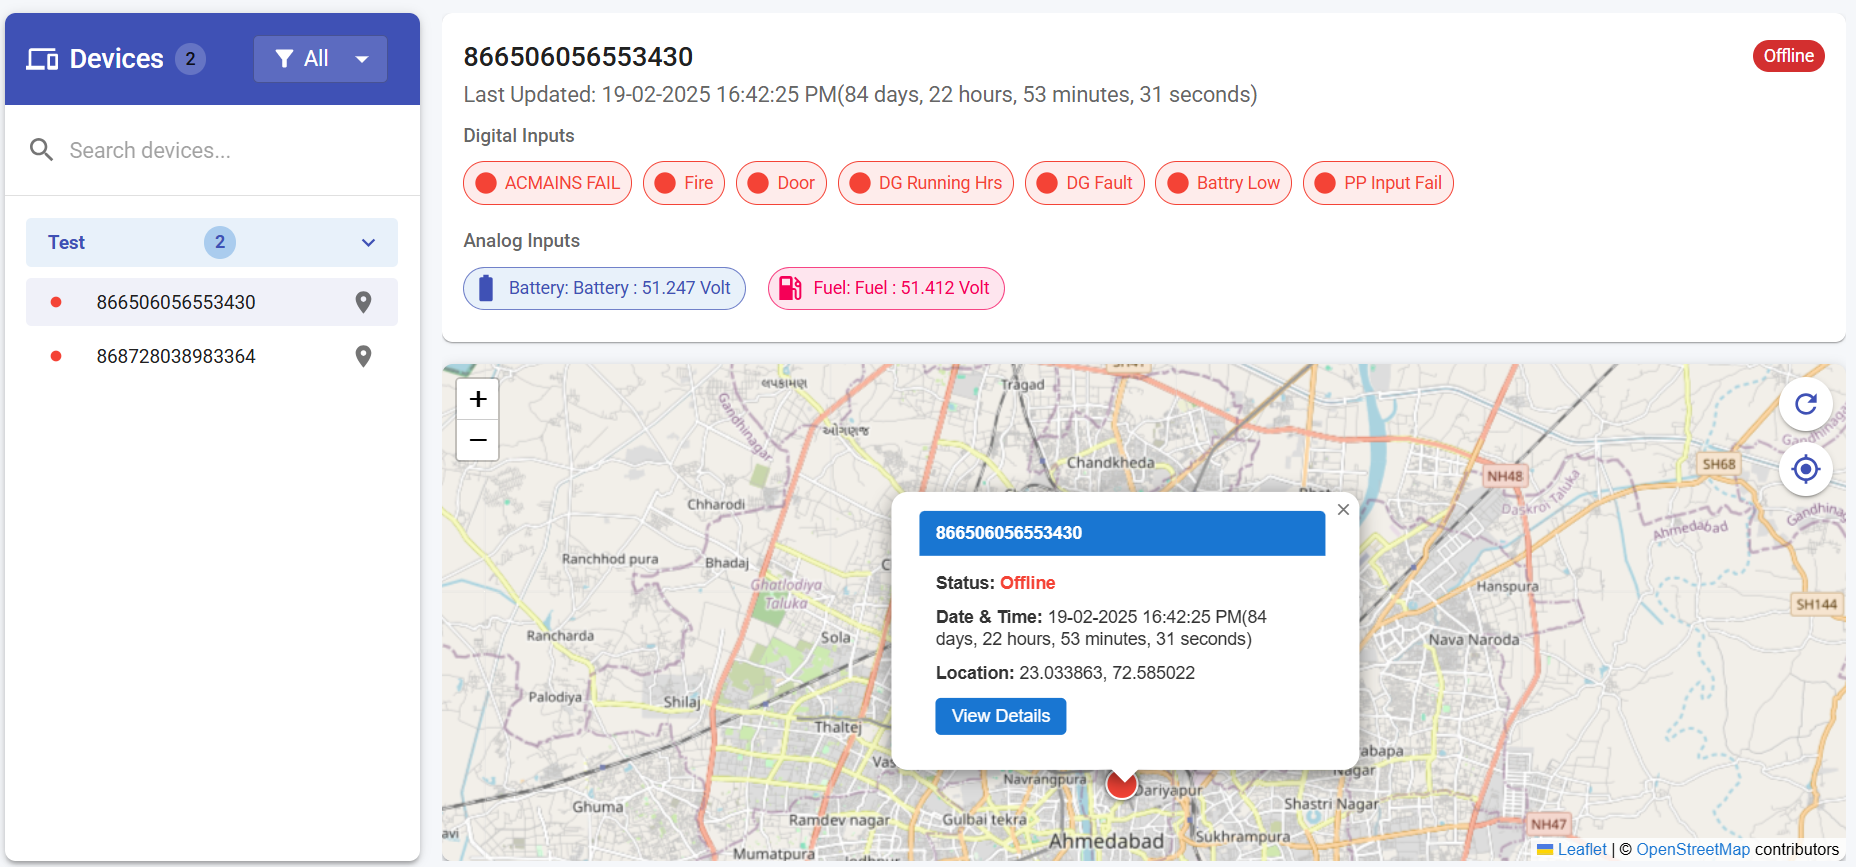This screenshot has height=867, width=1856.
Task: Center map on my location target icon
Action: (x=1805, y=469)
